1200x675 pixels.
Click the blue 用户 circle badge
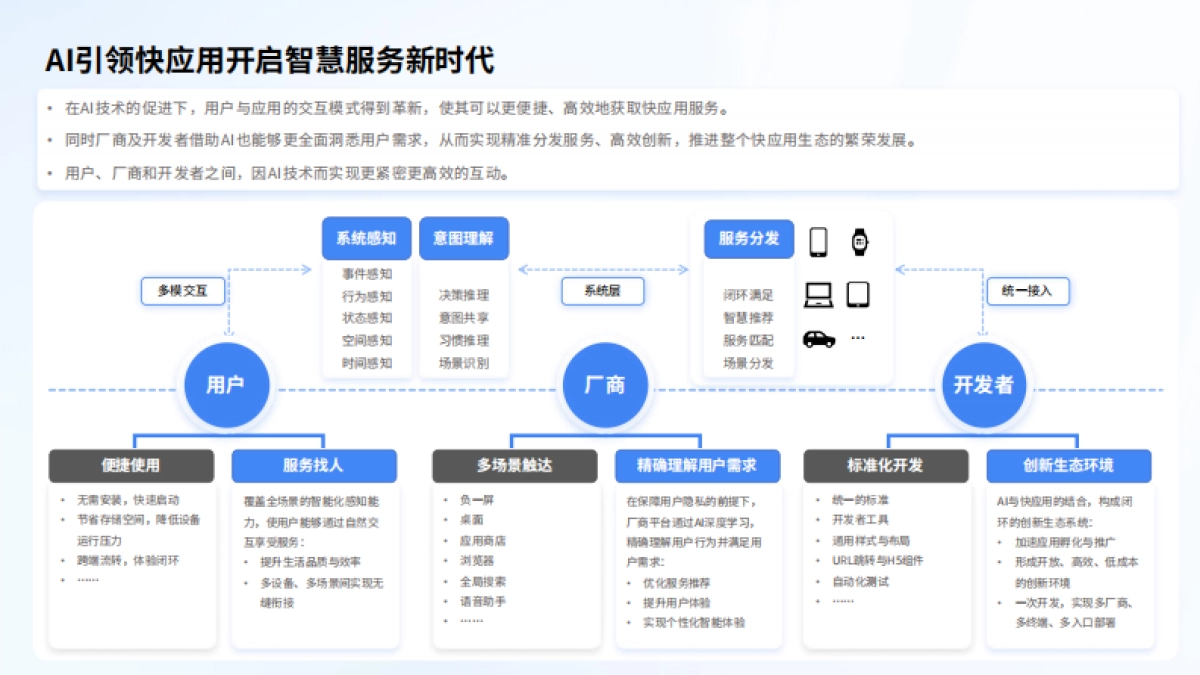click(225, 384)
